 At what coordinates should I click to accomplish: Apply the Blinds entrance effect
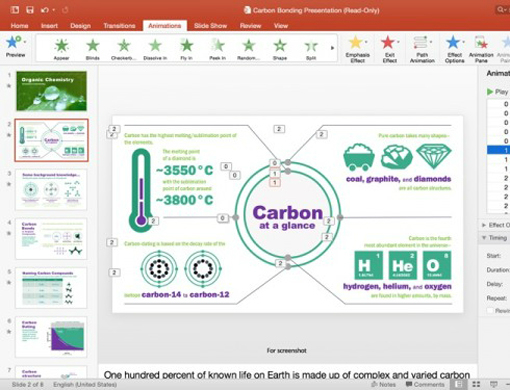[x=93, y=49]
